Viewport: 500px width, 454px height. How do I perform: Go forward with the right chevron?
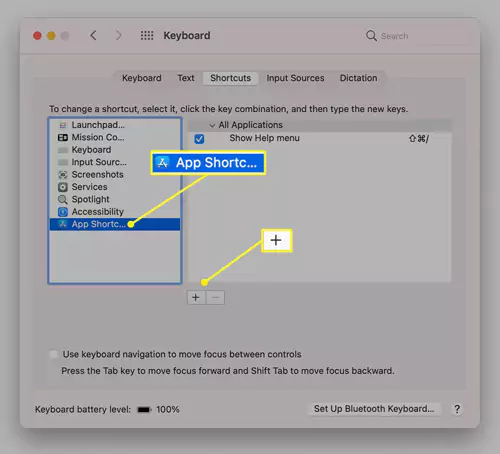click(118, 35)
